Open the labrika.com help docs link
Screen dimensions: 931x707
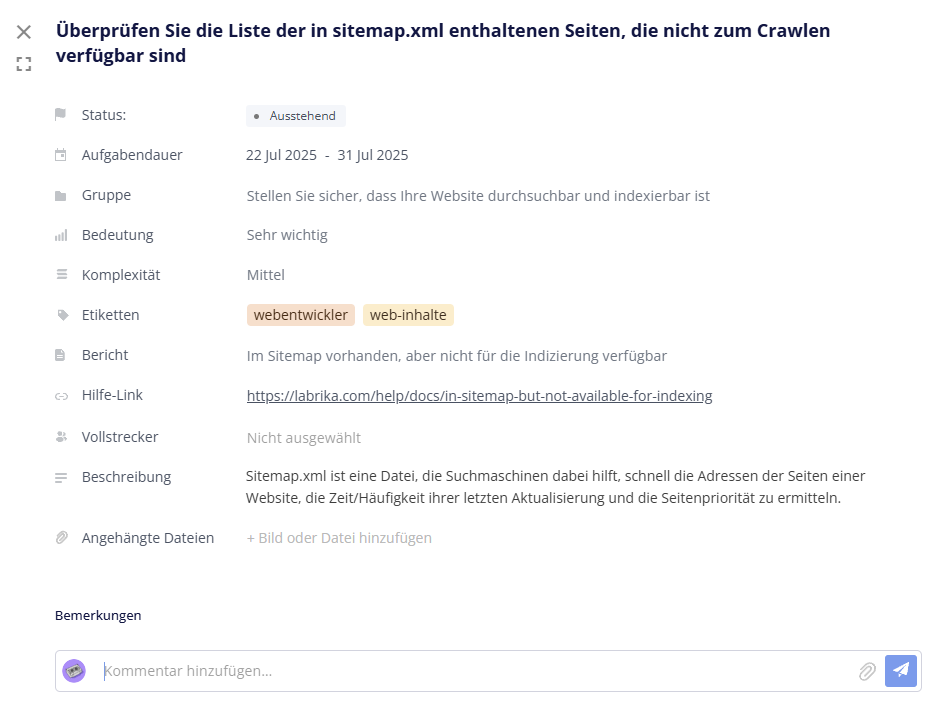click(479, 396)
